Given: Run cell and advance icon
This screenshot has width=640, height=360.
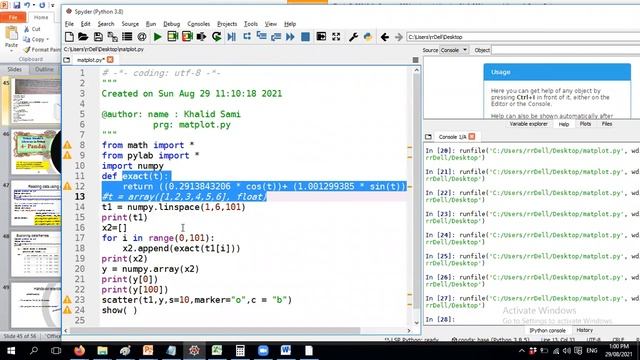Looking at the screenshot, I should point(187,37).
